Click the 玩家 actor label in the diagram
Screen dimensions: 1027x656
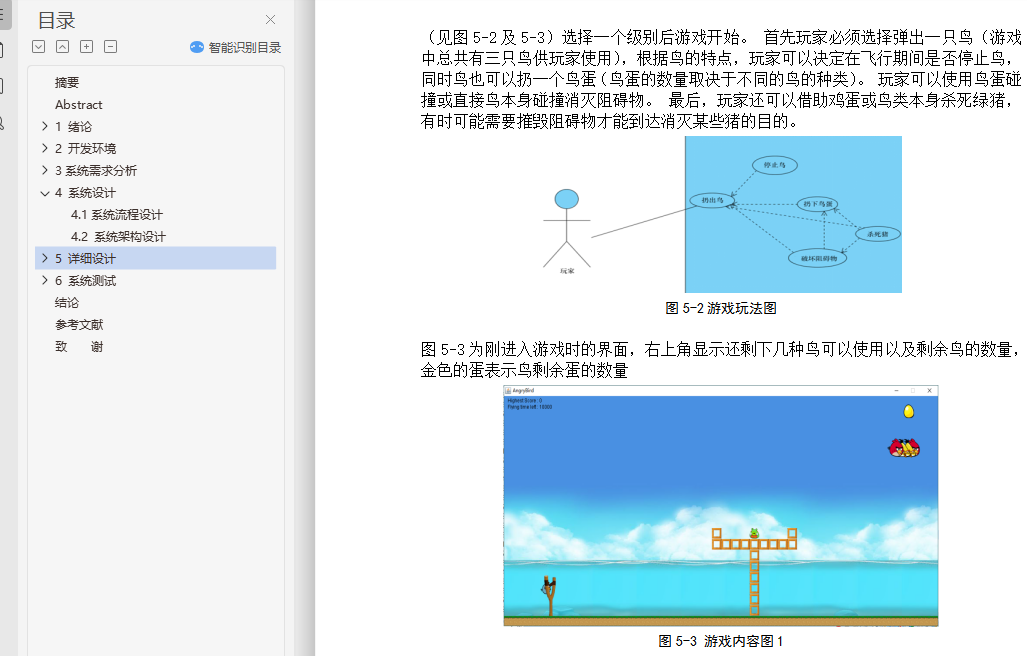(567, 271)
